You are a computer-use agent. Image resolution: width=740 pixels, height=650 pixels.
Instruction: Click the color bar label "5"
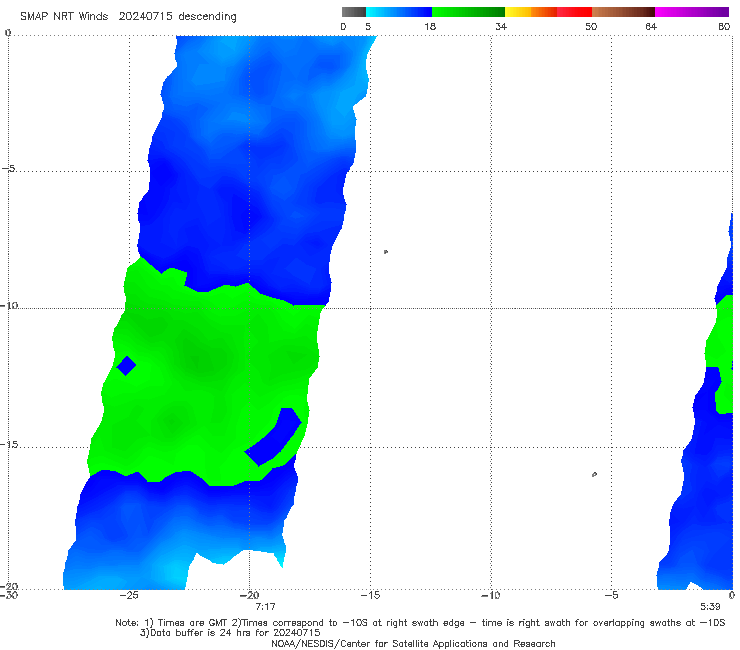click(x=368, y=26)
